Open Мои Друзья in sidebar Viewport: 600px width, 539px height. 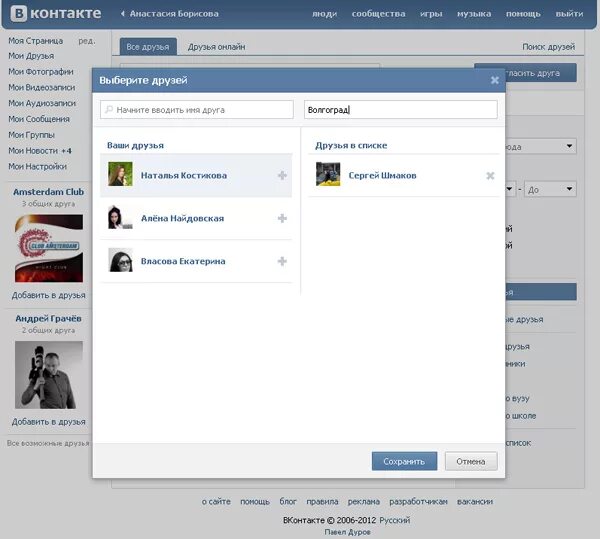(x=31, y=56)
